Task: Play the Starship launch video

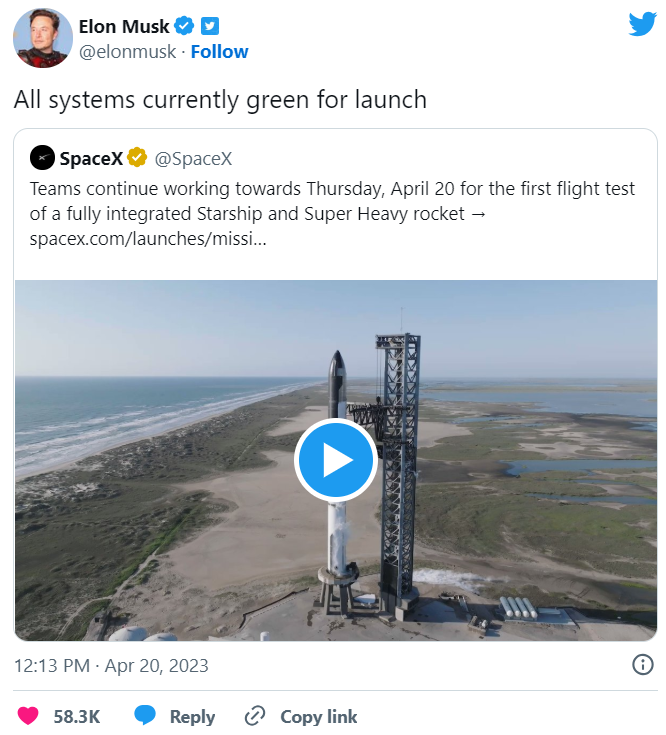Action: pos(335,460)
